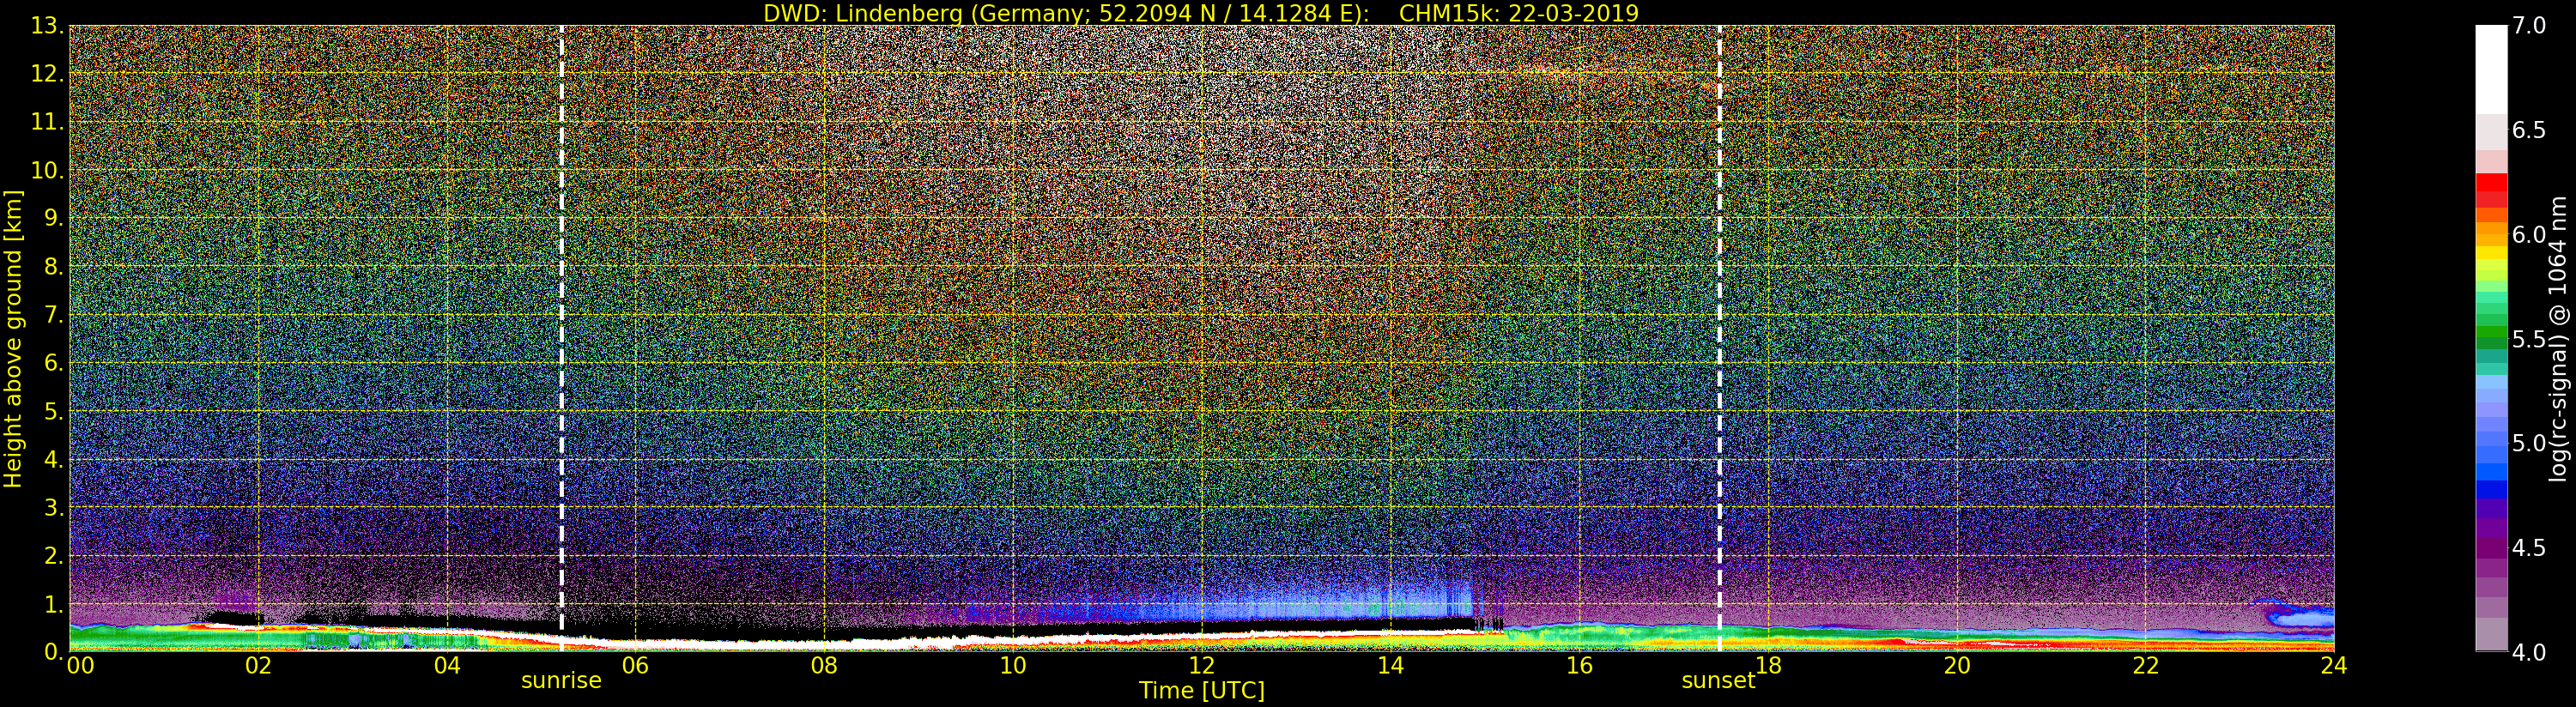This screenshot has height=707, width=2576.
Task: Click height axis tick '7.'
Action: pyautogui.click(x=54, y=316)
